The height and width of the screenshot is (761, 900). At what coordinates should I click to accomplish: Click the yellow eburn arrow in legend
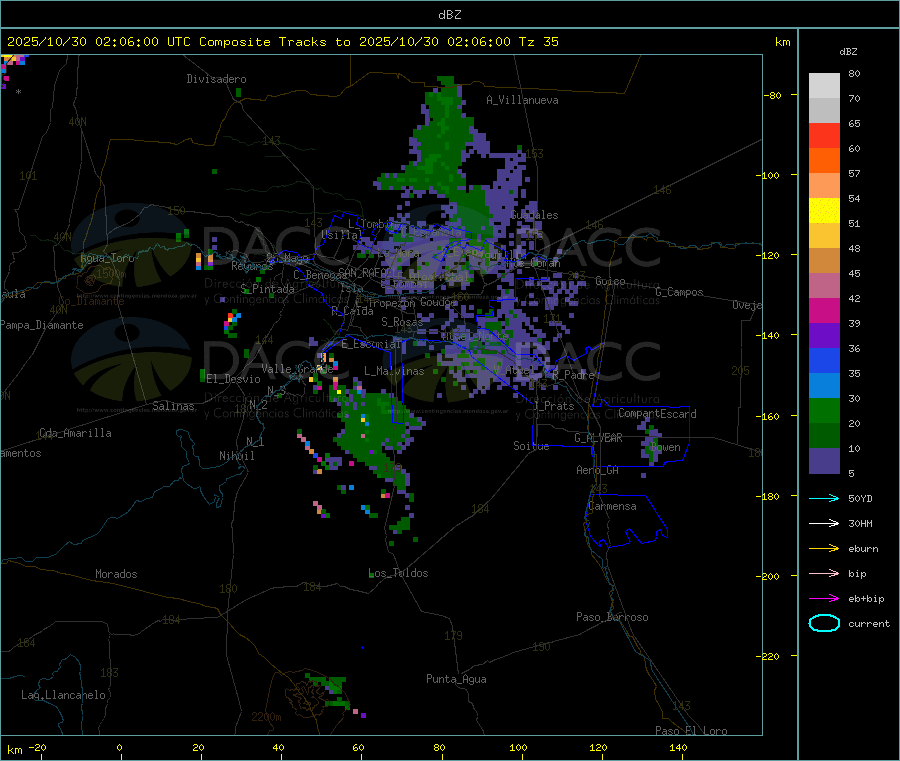coord(824,549)
